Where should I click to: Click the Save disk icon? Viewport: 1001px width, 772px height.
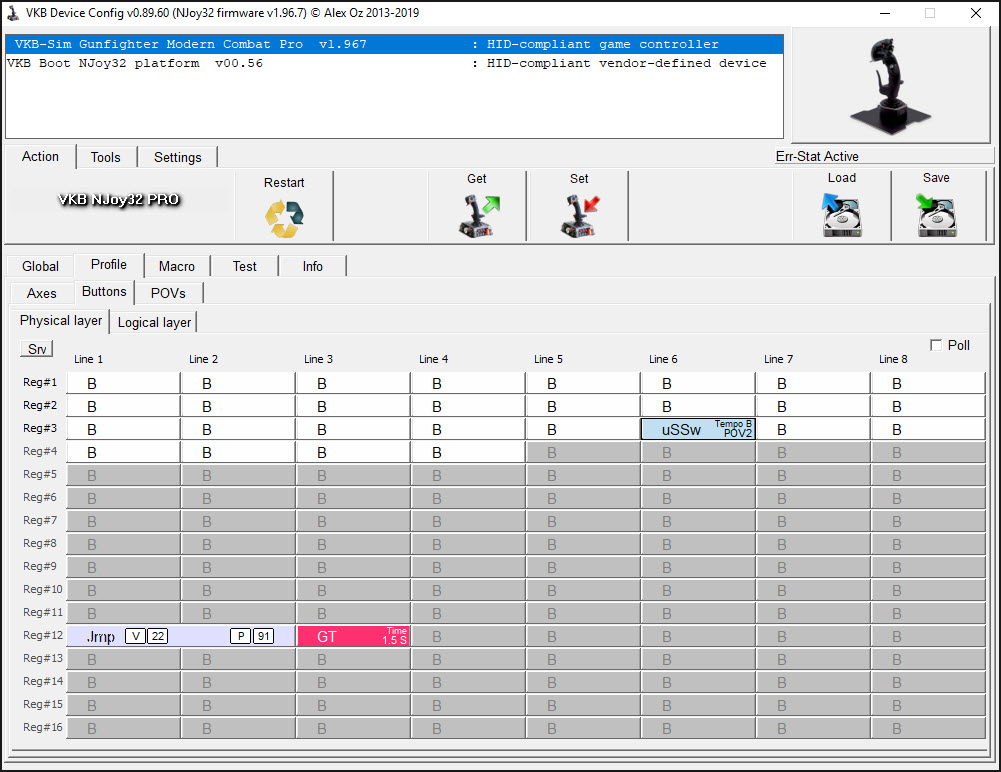pyautogui.click(x=937, y=215)
